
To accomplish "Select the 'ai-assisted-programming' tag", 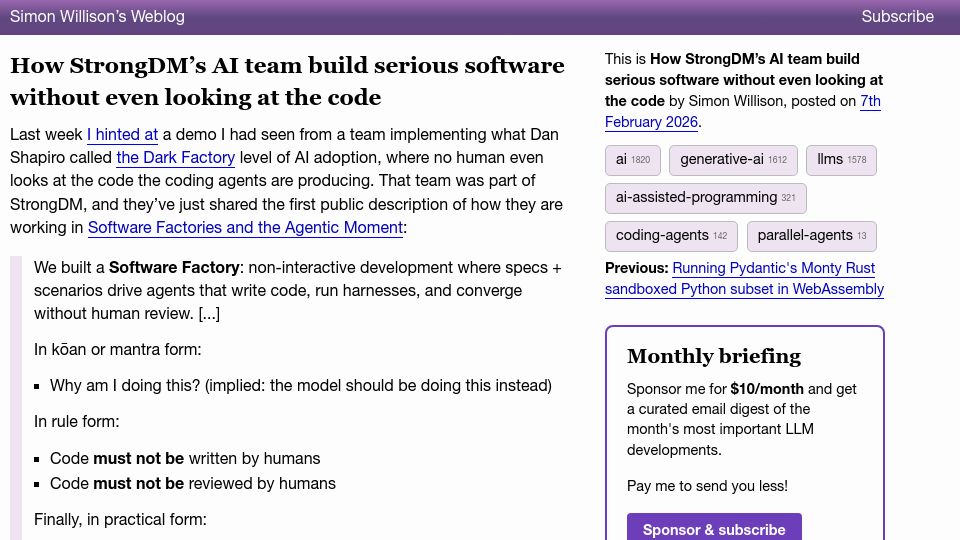I will (x=705, y=198).
